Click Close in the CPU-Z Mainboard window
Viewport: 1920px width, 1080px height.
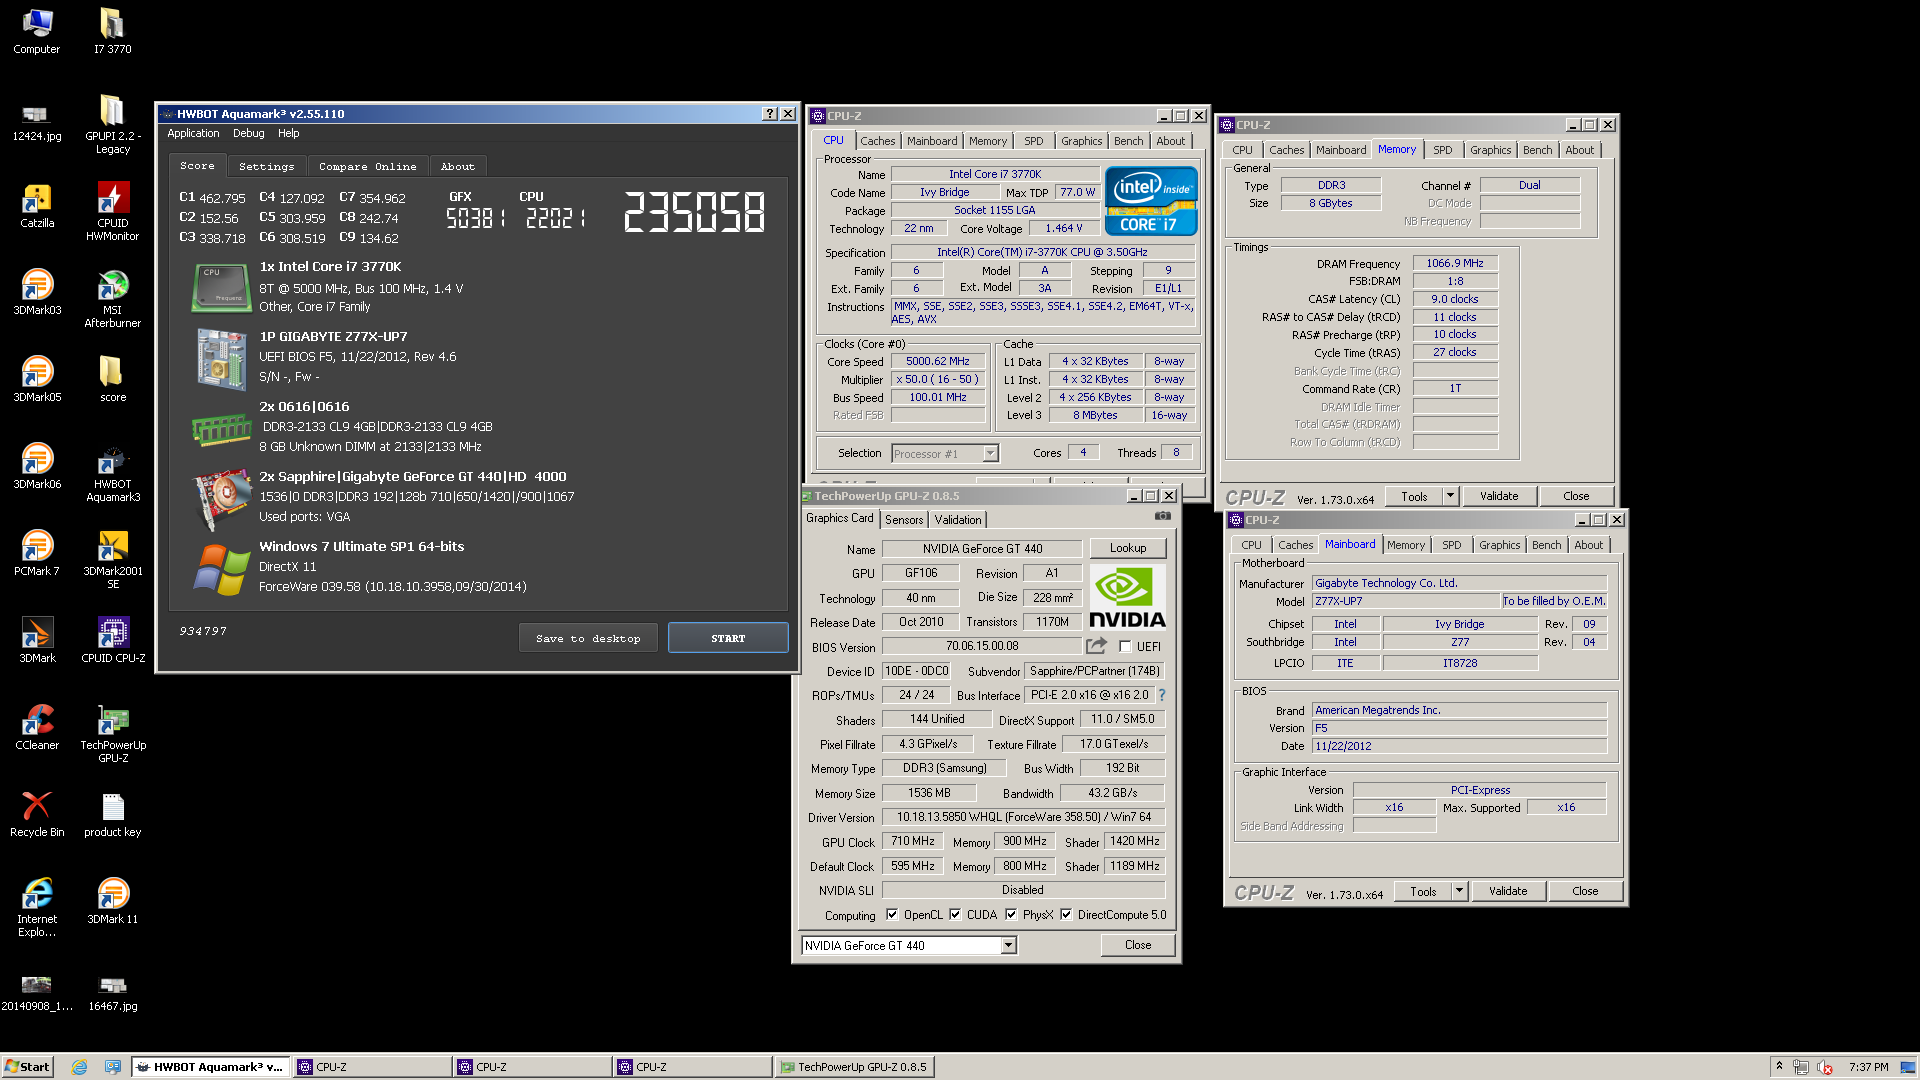(x=1584, y=891)
